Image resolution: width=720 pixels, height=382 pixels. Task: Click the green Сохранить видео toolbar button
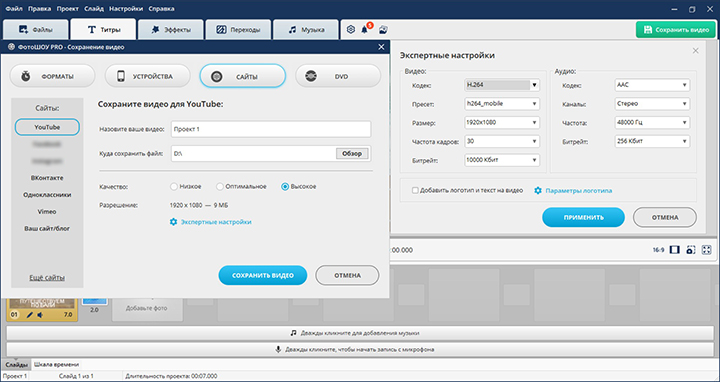(x=676, y=30)
